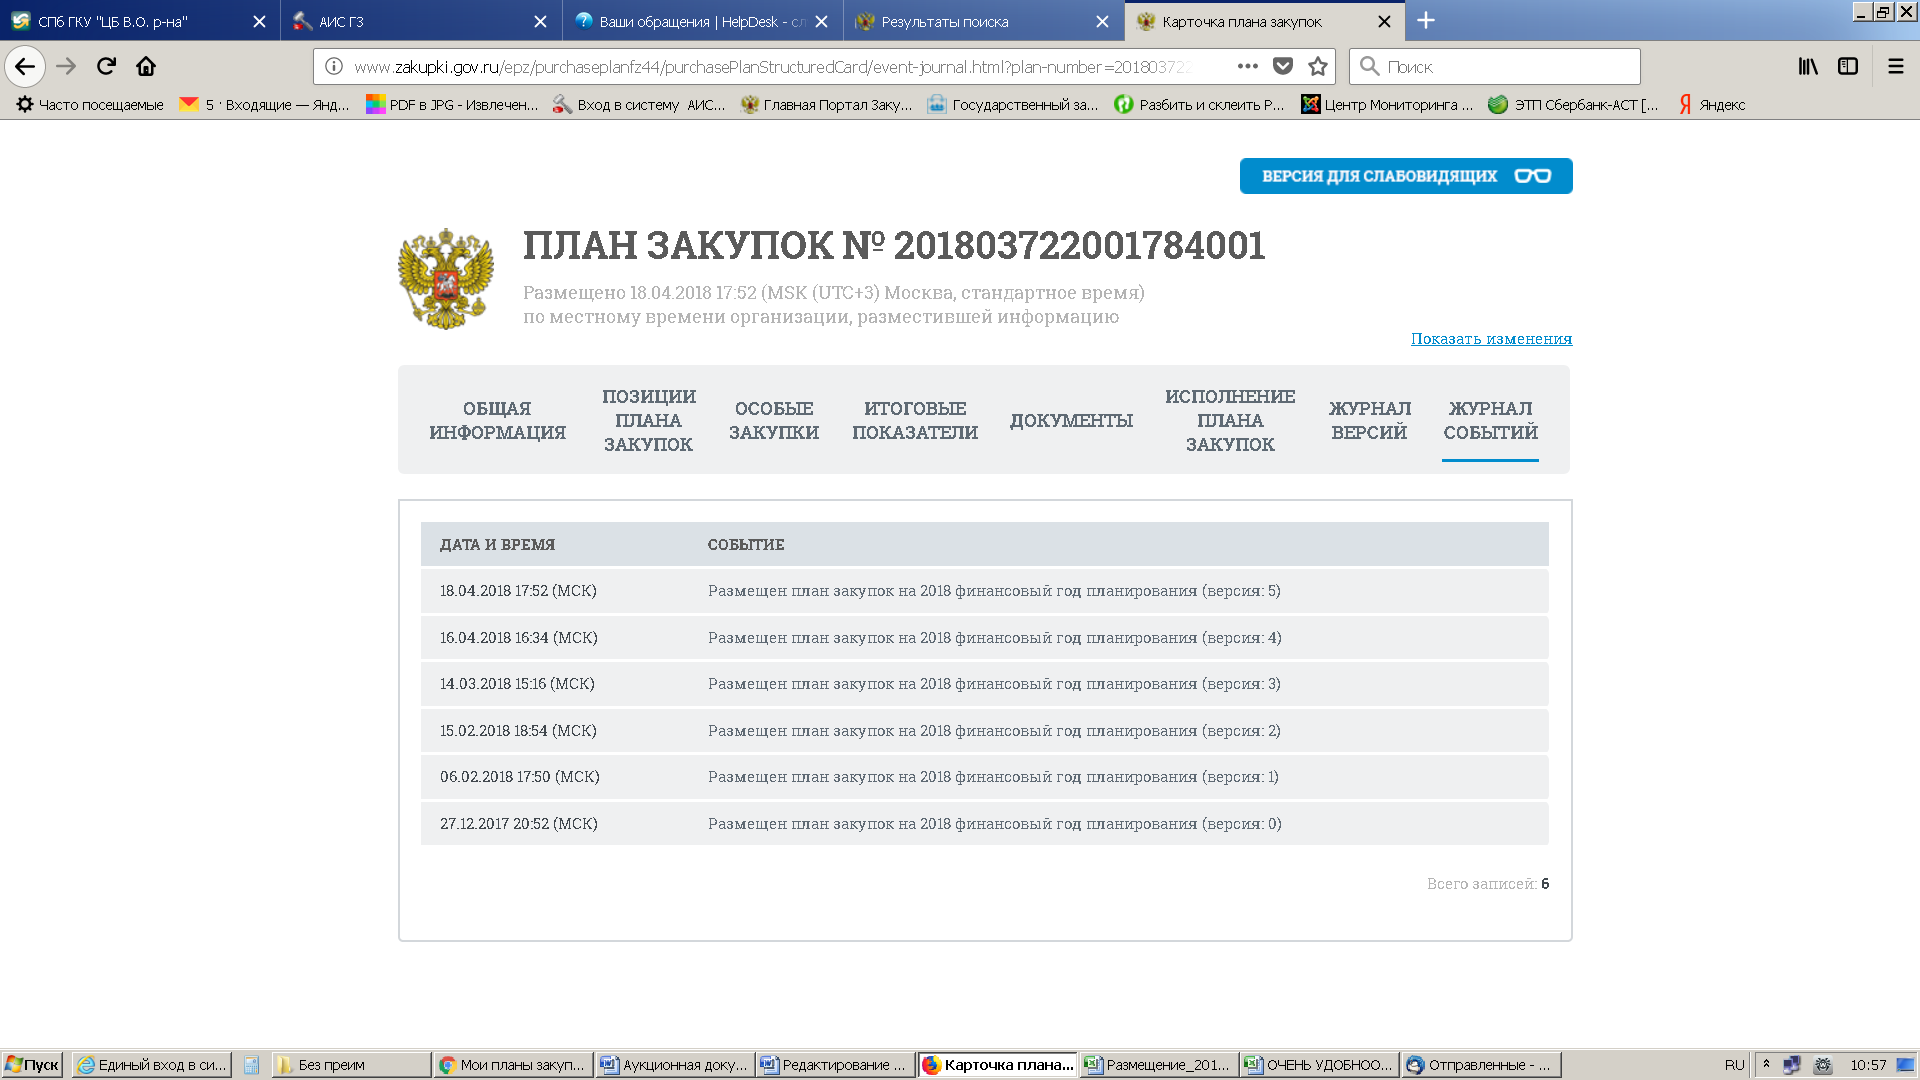Open page actions three-dots menu
1920x1080 pixels.
pos(1247,67)
